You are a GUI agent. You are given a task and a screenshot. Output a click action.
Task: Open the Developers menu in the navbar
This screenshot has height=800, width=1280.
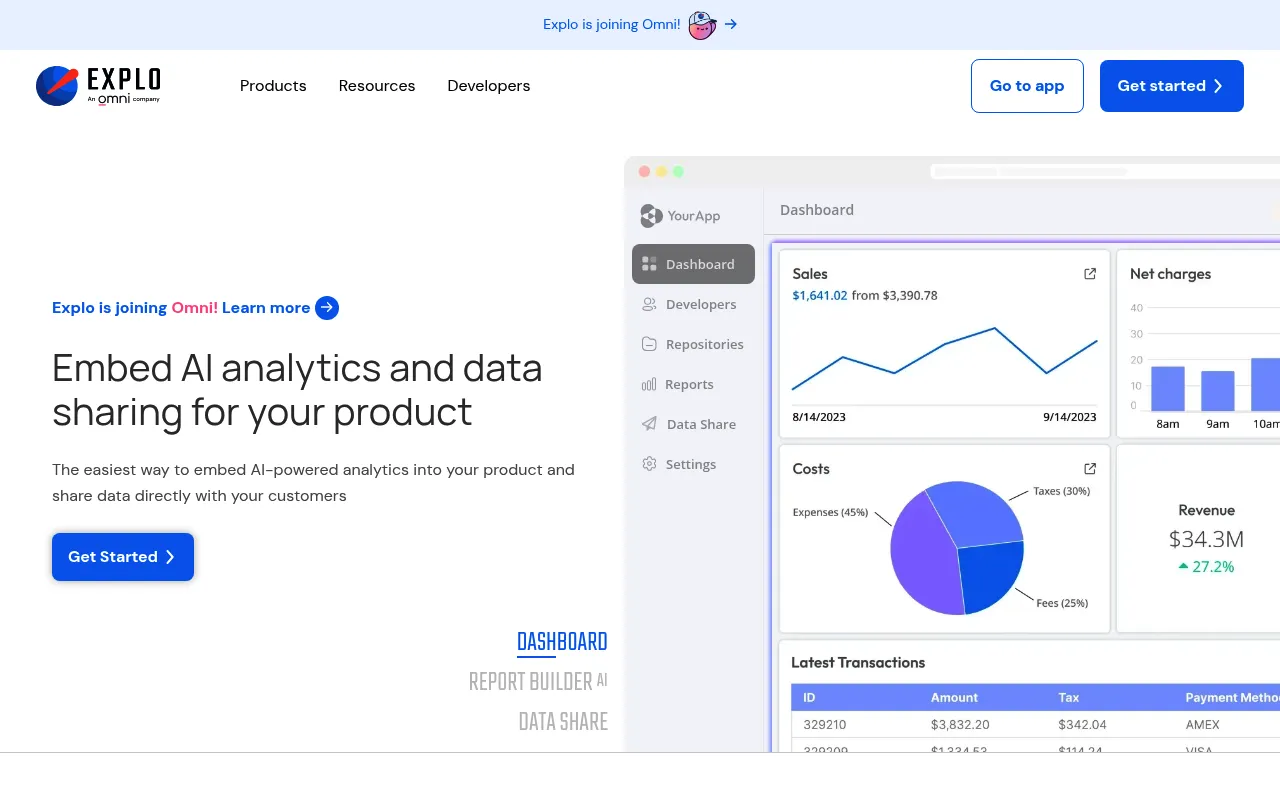[x=489, y=86]
